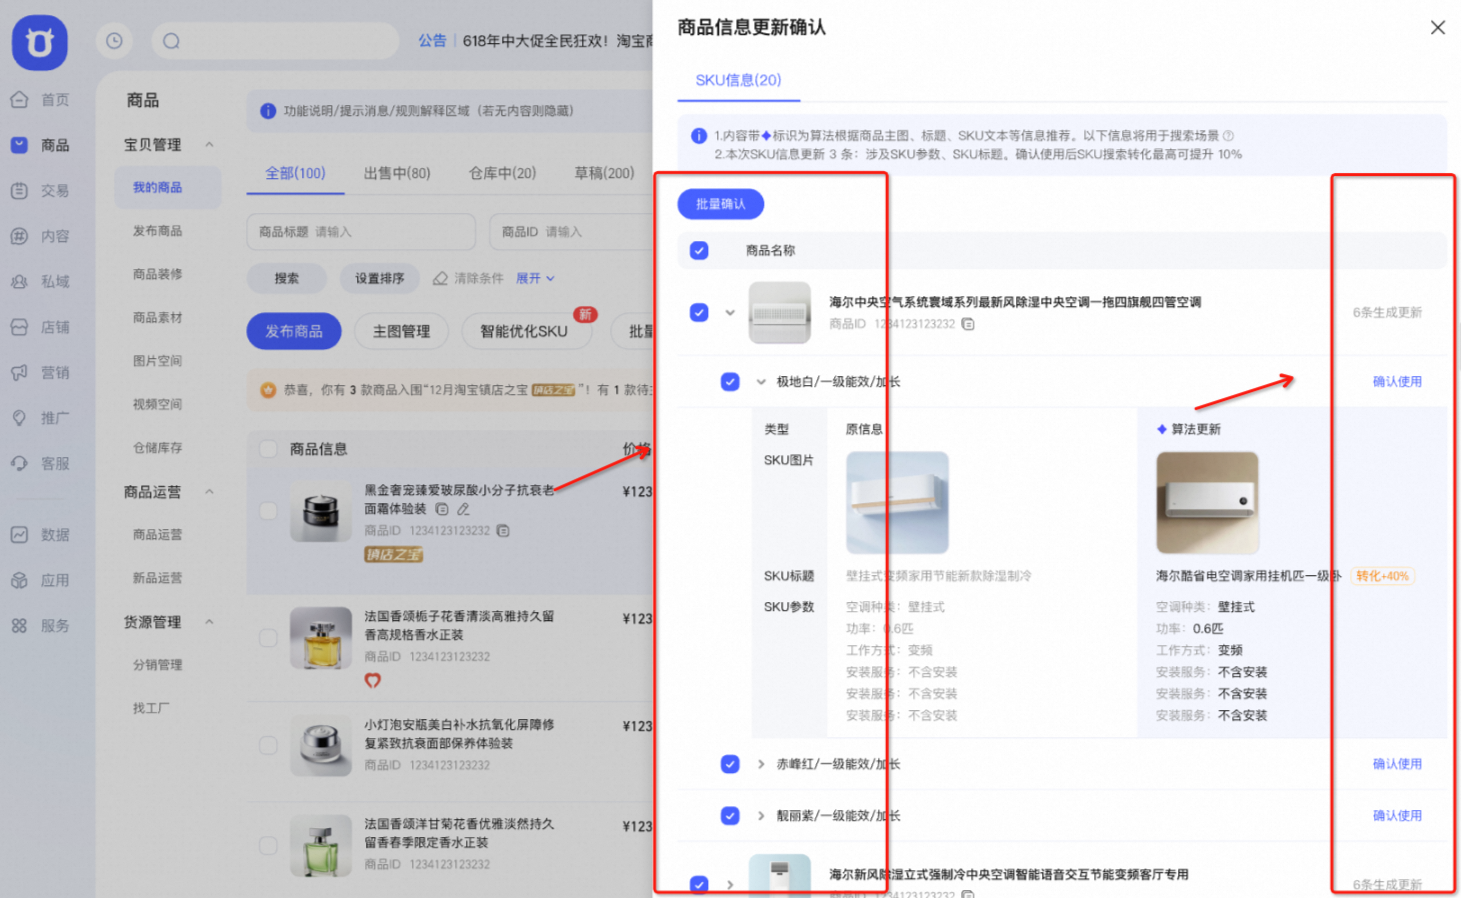Close the 商品信息更新确认 panel
The image size is (1461, 898).
pos(1437,28)
